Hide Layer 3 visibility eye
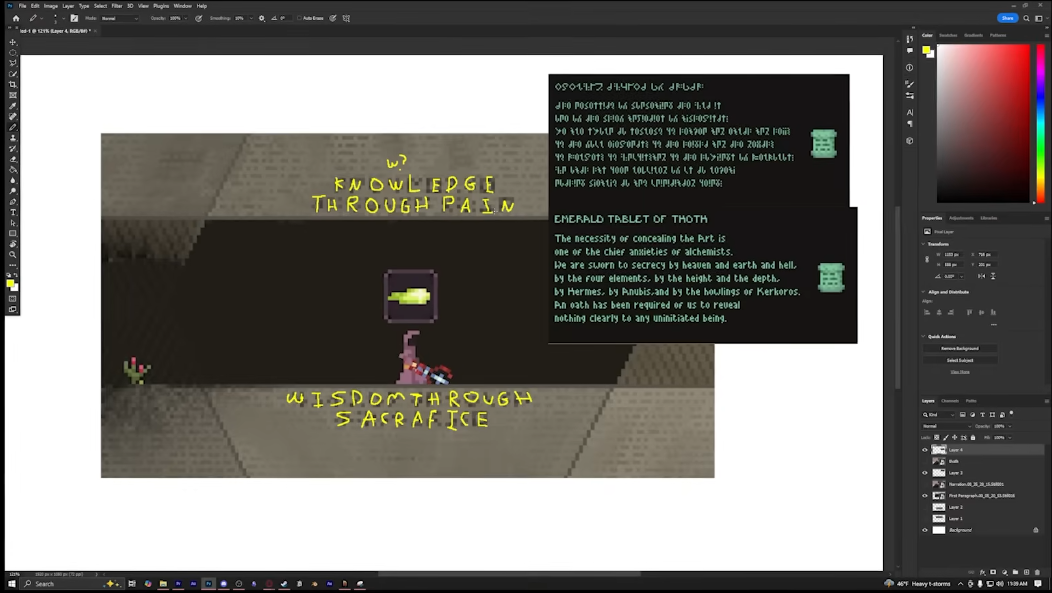The height and width of the screenshot is (593, 1052). pyautogui.click(x=925, y=473)
